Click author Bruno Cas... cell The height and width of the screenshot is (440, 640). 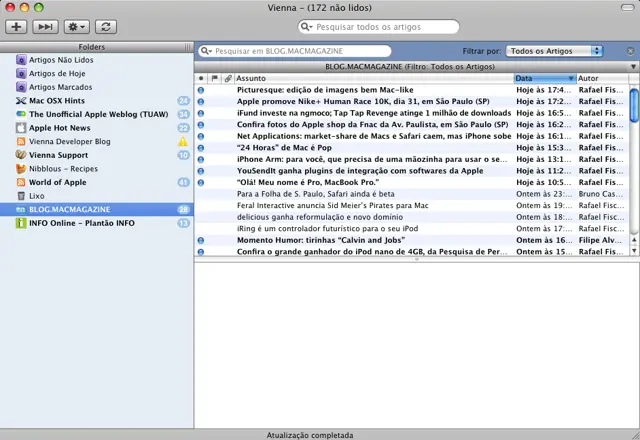point(601,194)
